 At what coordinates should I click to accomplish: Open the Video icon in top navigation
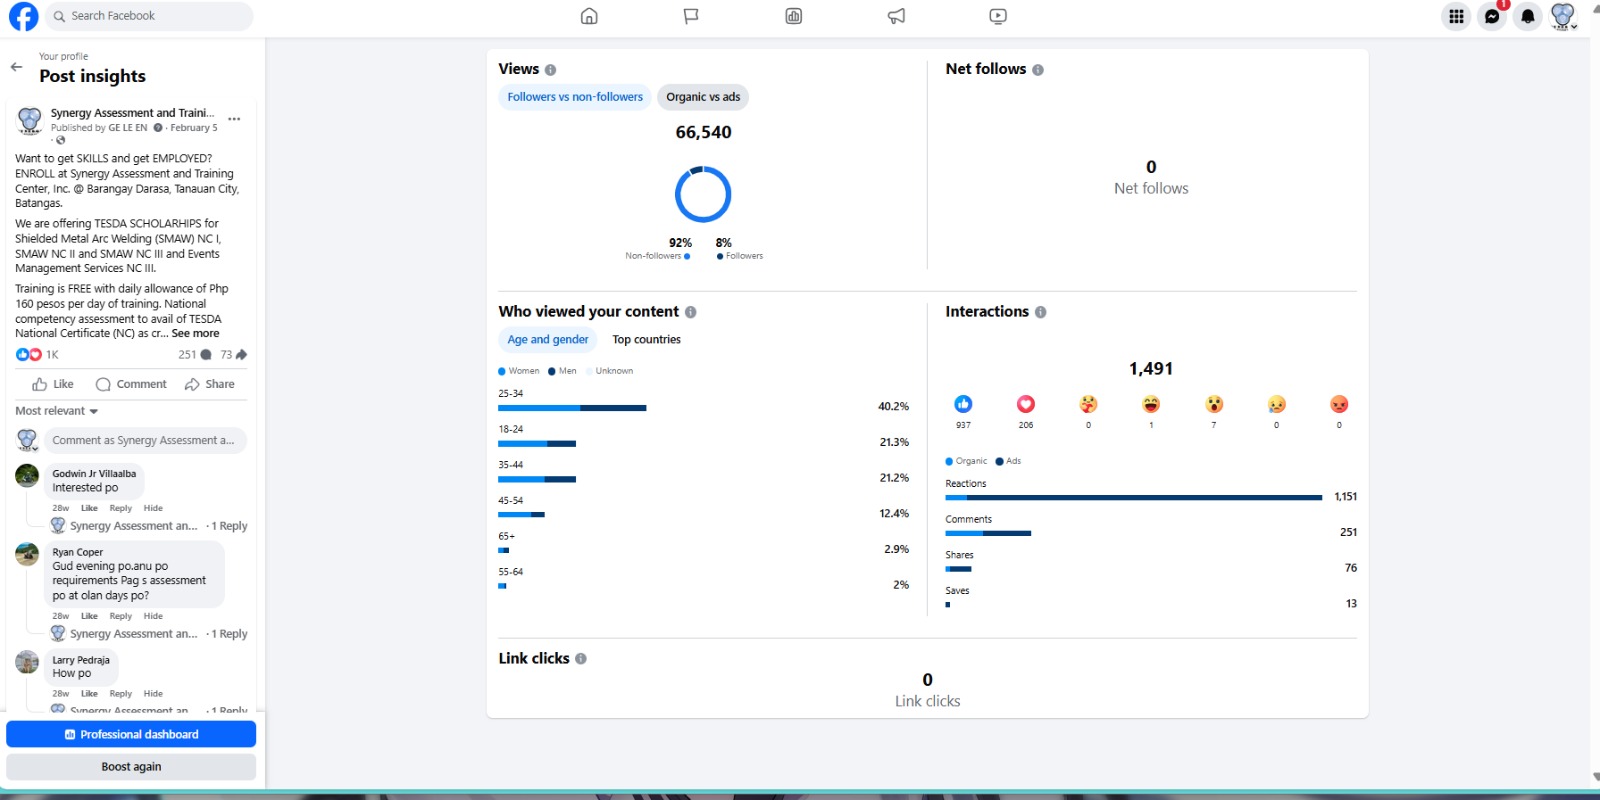(998, 16)
